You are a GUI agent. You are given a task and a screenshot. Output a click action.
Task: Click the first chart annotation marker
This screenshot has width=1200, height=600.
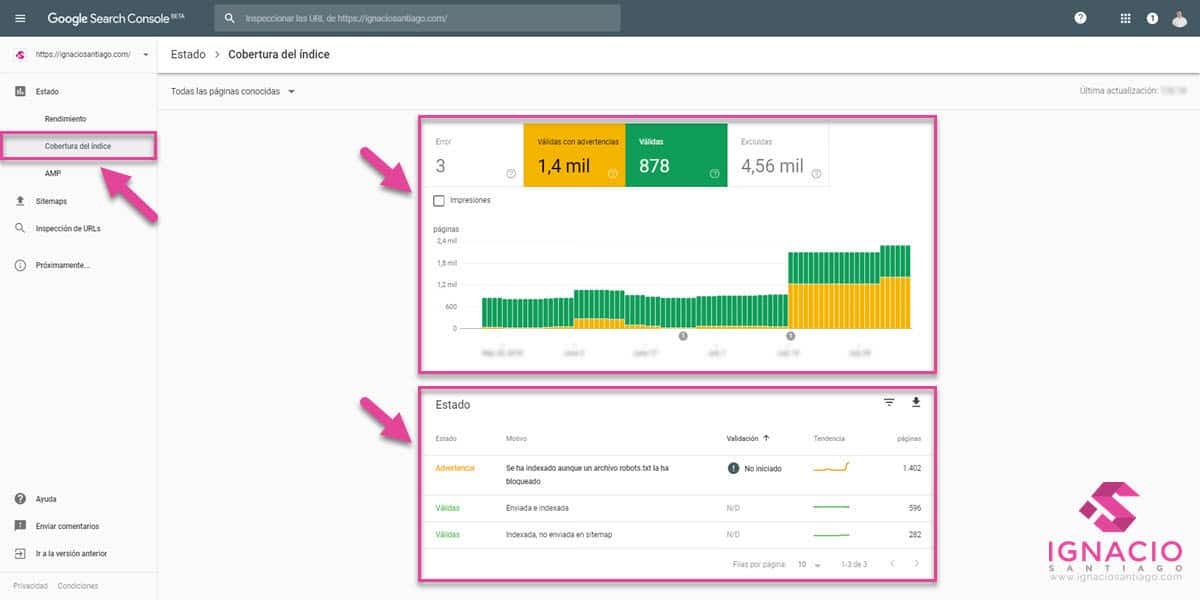(683, 336)
